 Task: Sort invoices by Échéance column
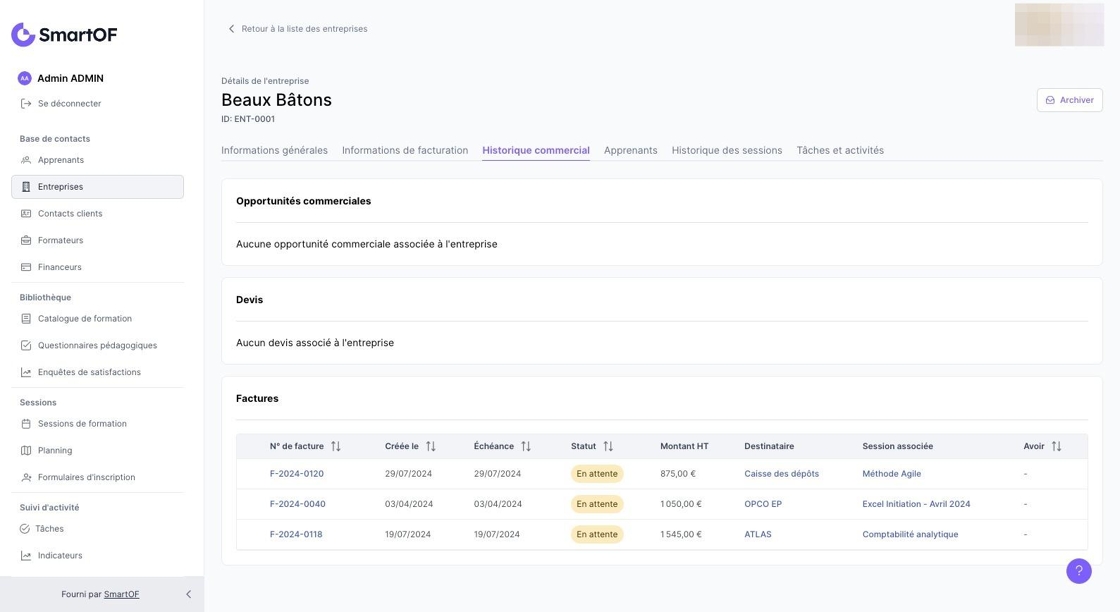[x=526, y=447]
